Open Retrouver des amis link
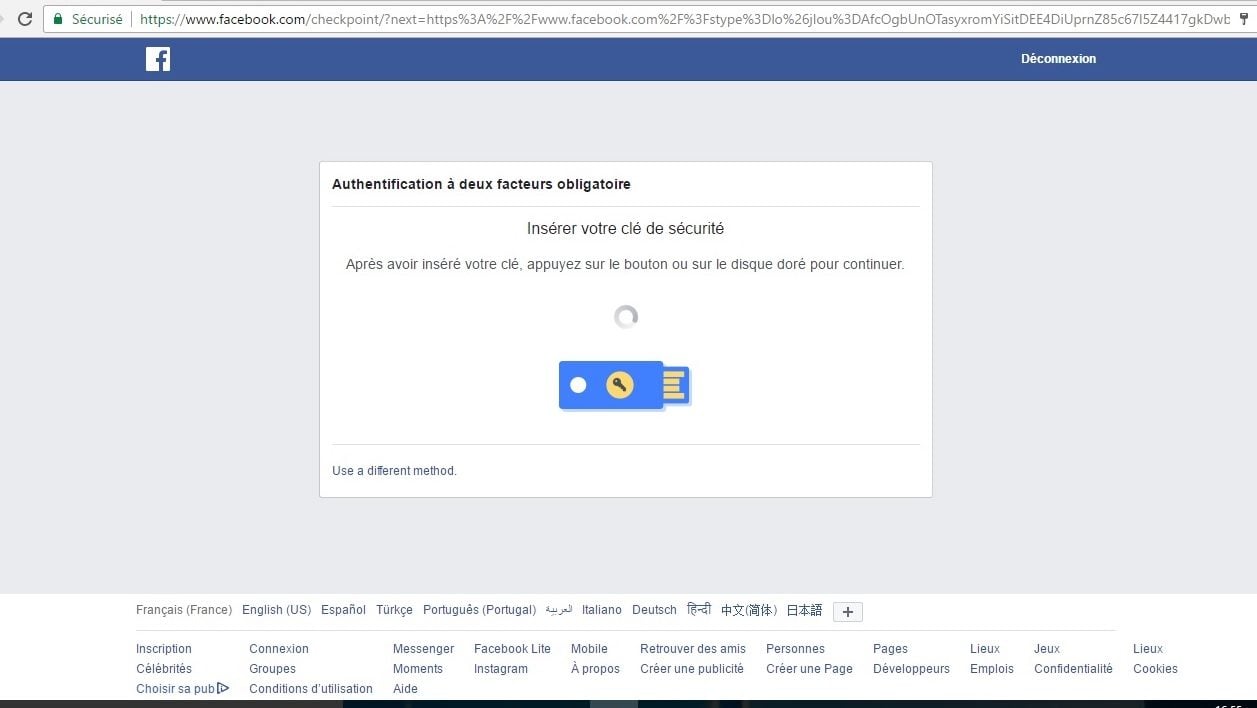The width and height of the screenshot is (1257, 708). click(x=693, y=649)
